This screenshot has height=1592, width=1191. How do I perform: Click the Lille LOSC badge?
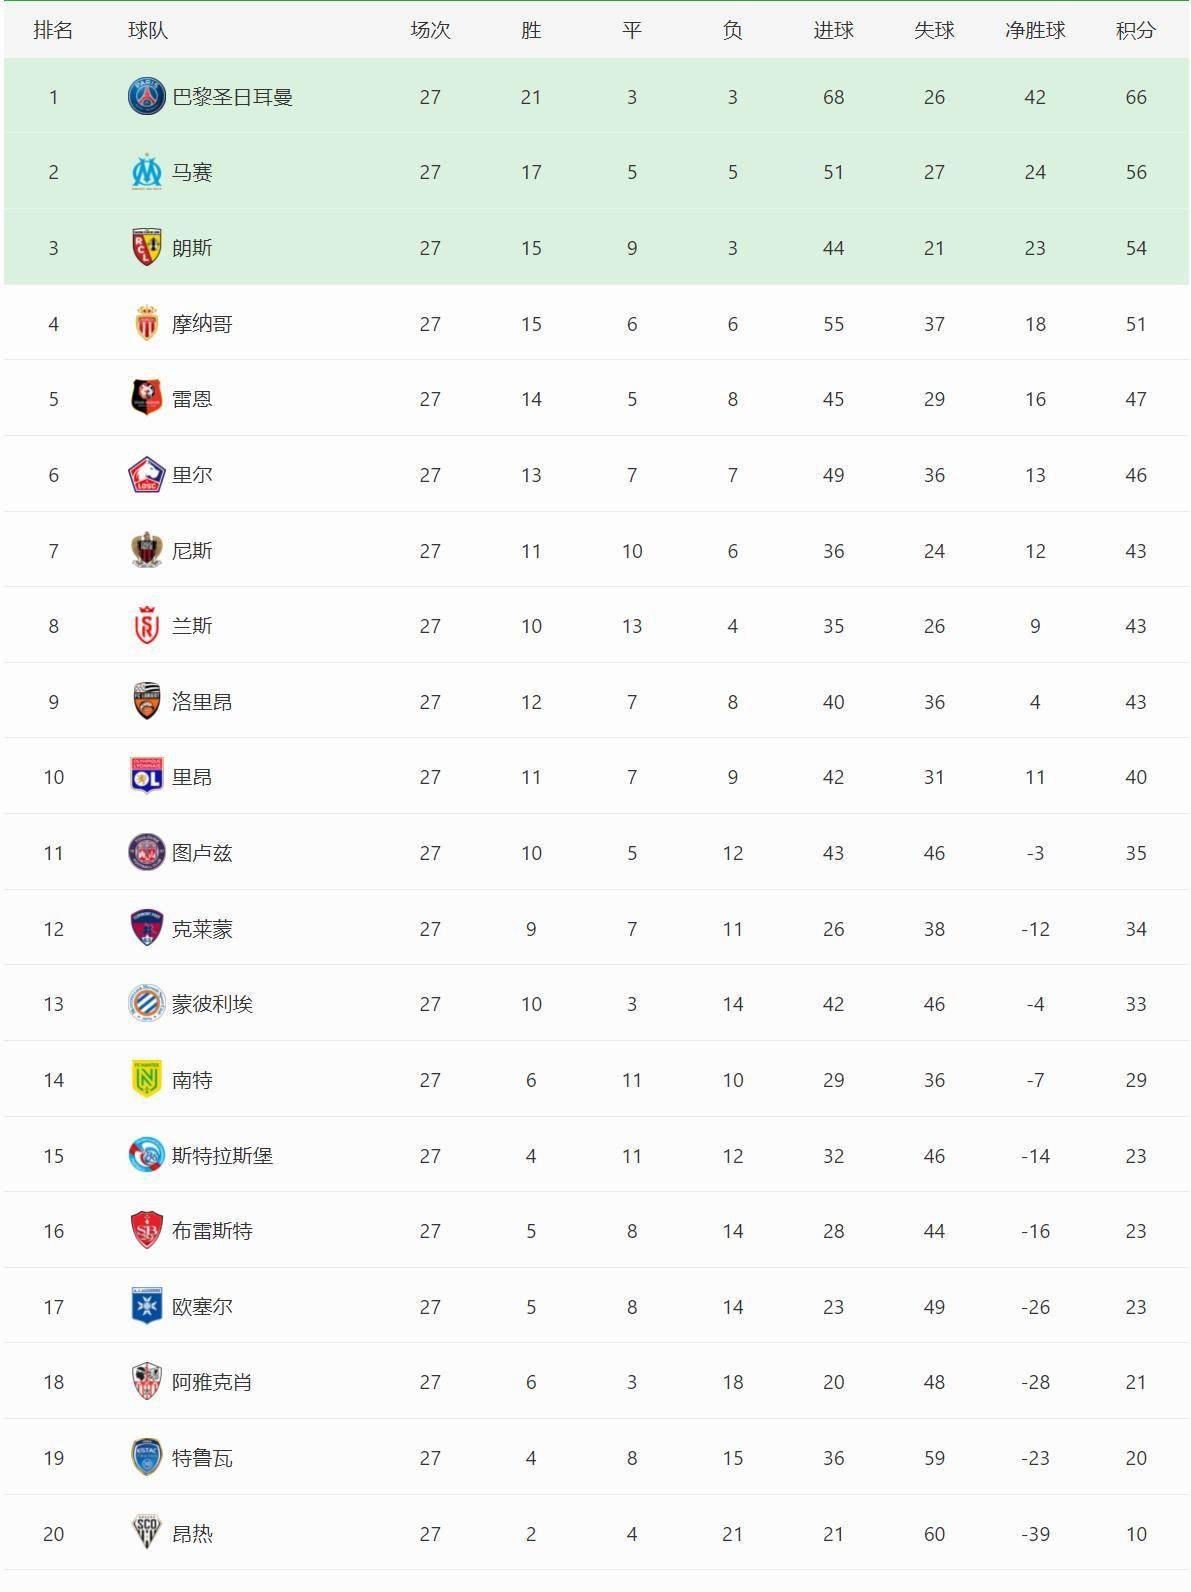[147, 475]
